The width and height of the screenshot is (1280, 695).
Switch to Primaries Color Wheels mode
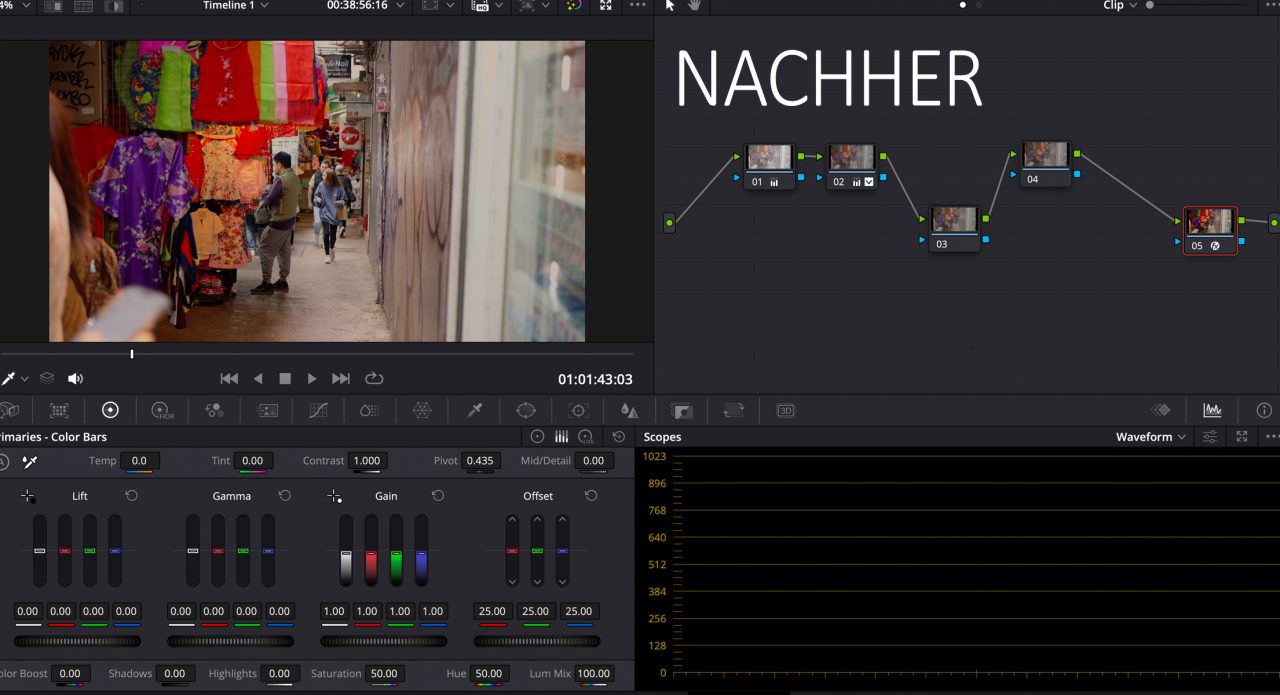pos(537,437)
